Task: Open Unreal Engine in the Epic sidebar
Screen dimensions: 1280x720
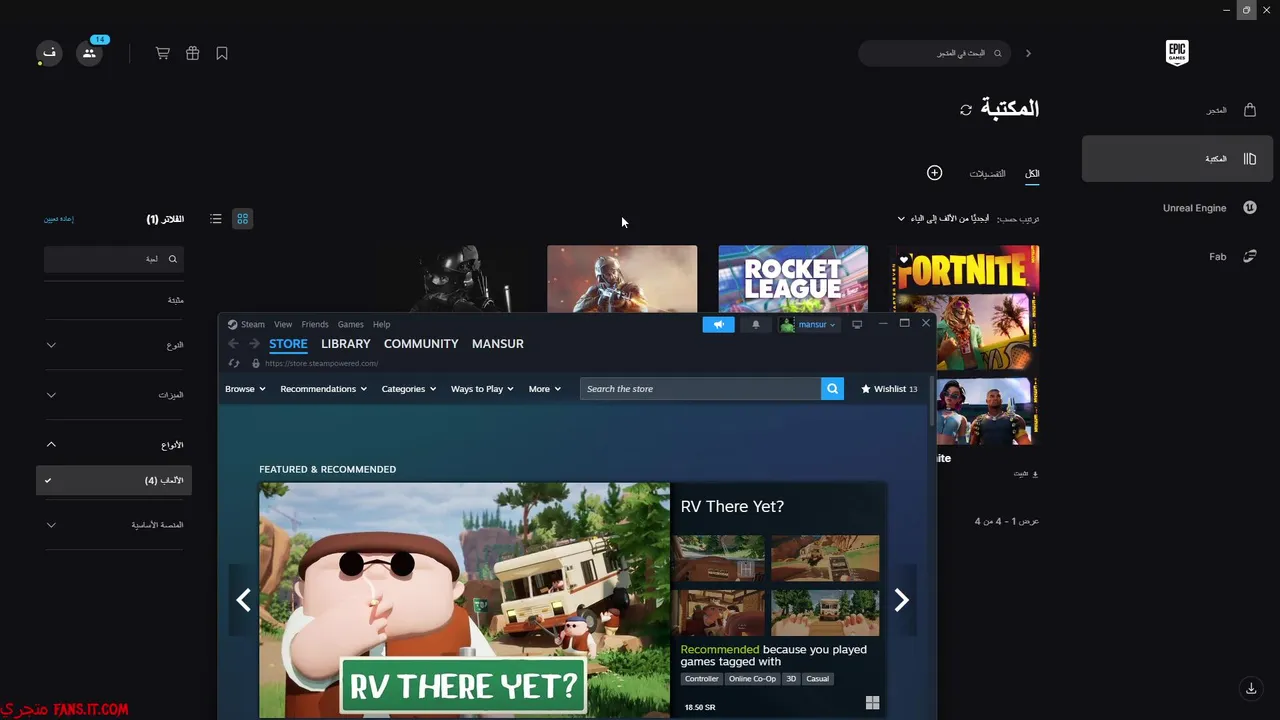Action: coord(1177,208)
